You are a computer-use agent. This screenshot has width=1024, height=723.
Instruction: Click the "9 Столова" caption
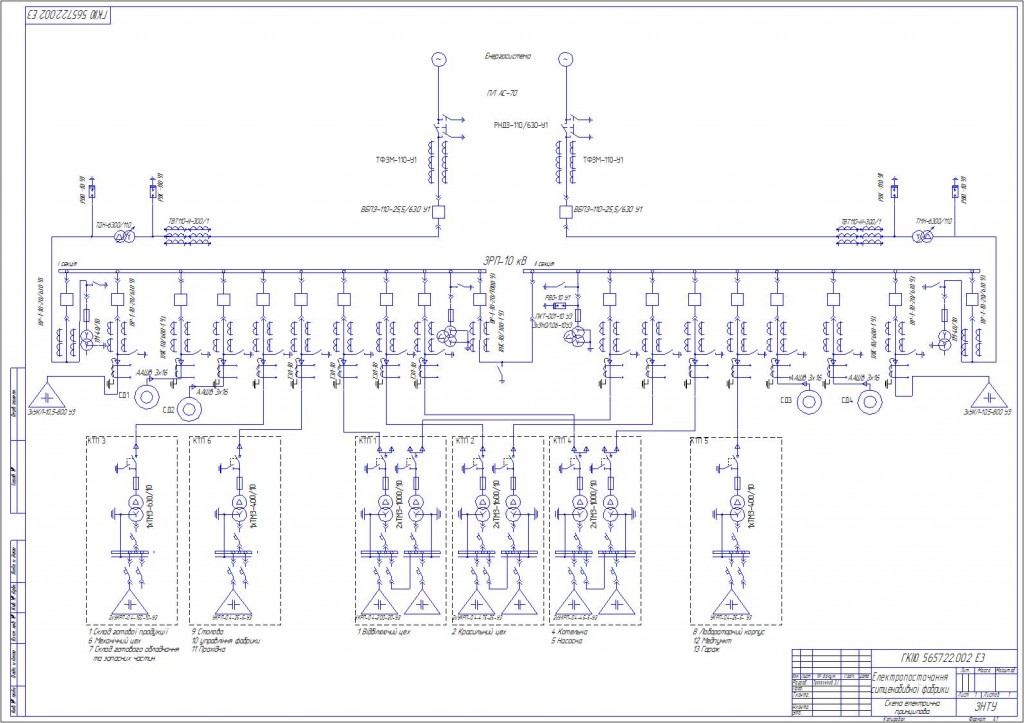click(208, 632)
